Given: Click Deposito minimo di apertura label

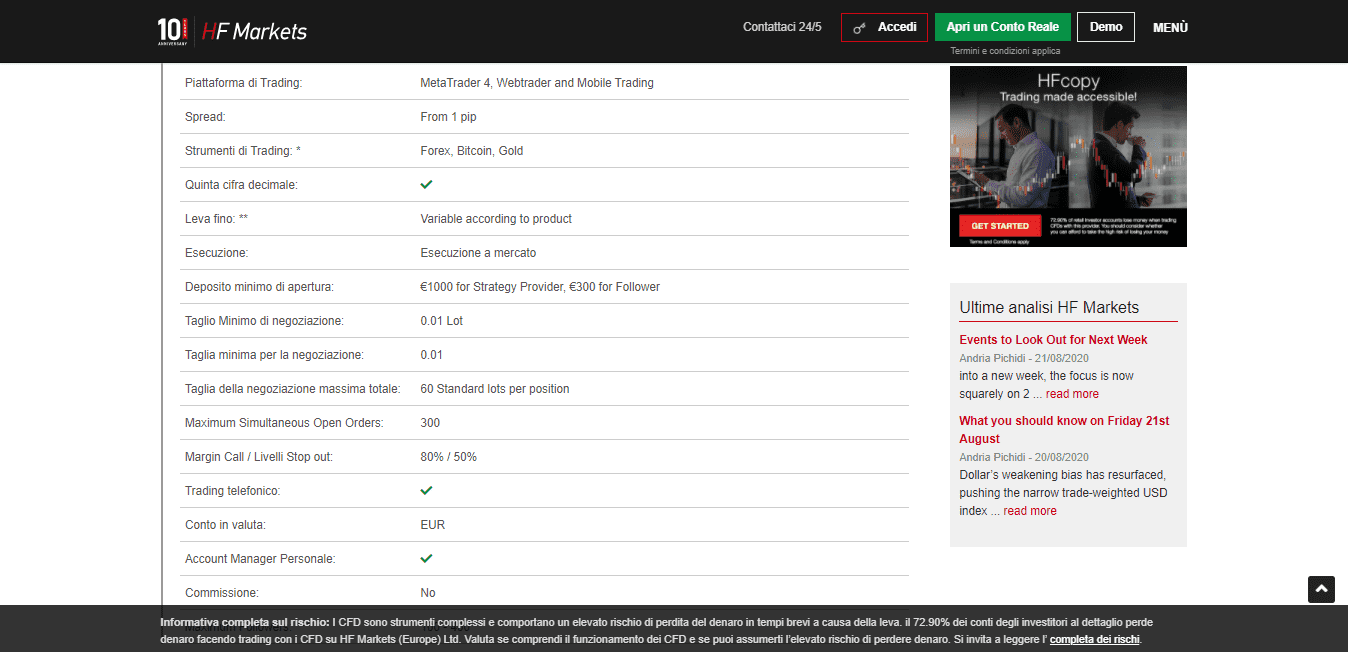Looking at the screenshot, I should (x=259, y=287).
